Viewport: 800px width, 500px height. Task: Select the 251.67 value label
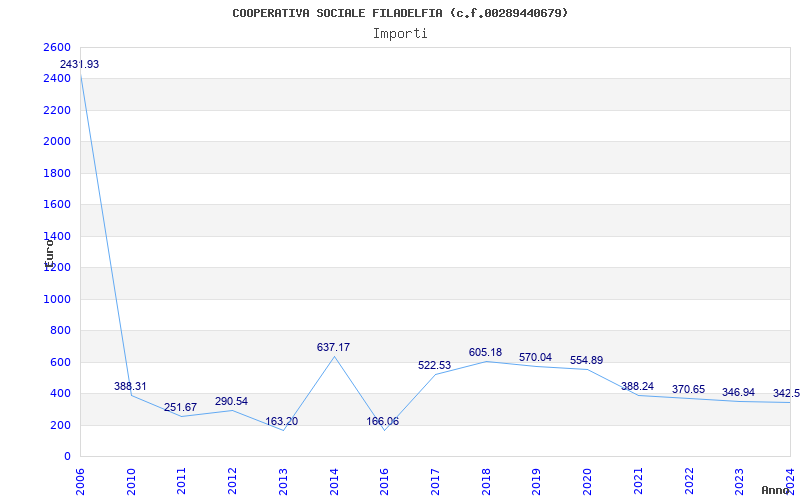181,408
